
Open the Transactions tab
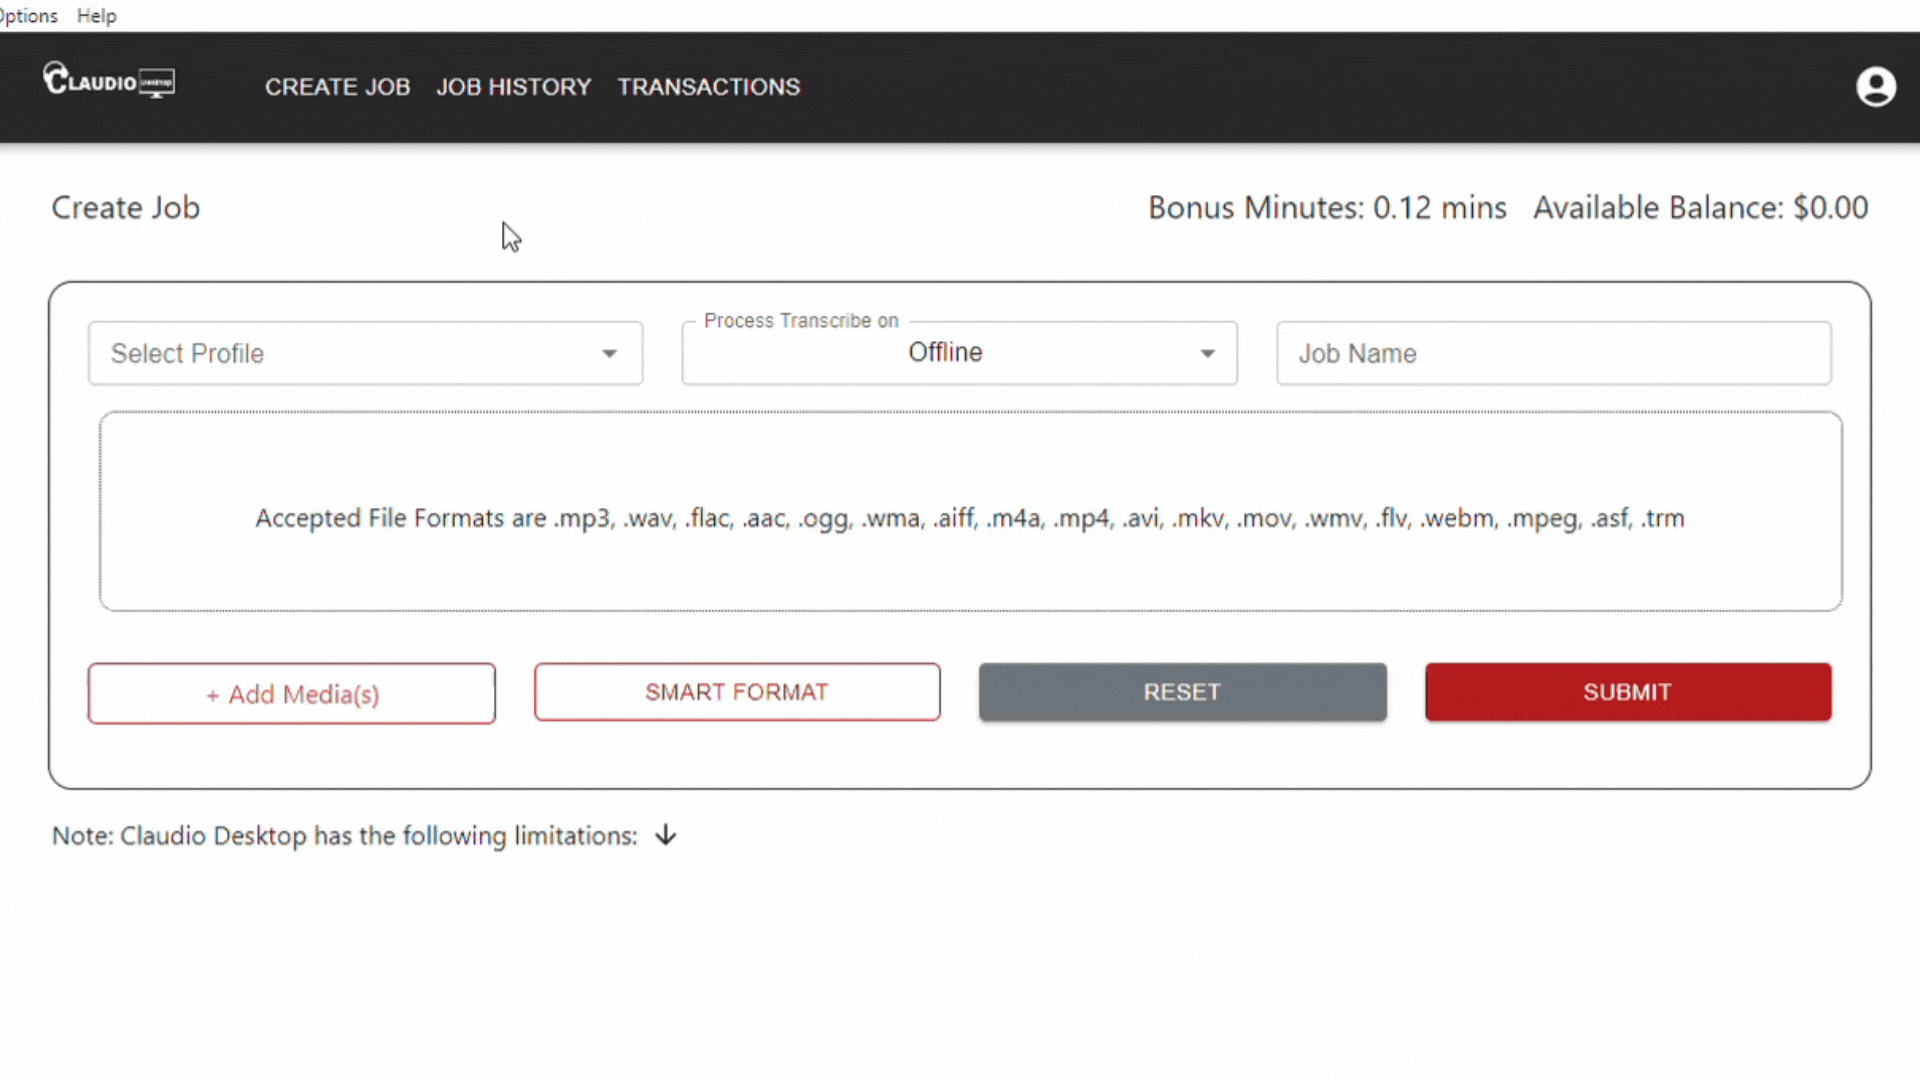(708, 87)
